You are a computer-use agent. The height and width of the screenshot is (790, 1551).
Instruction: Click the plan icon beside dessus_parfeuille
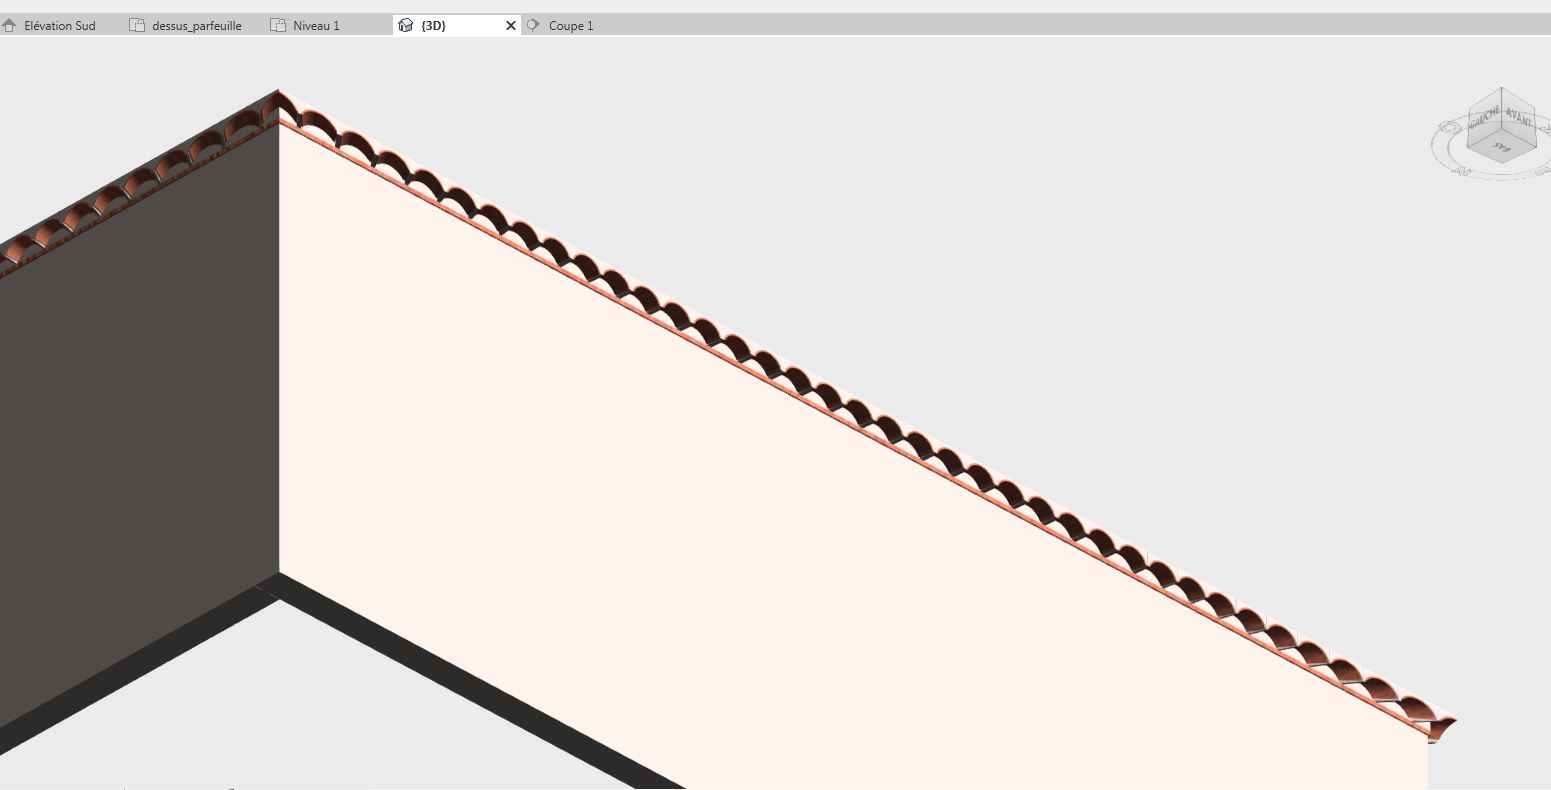(137, 26)
